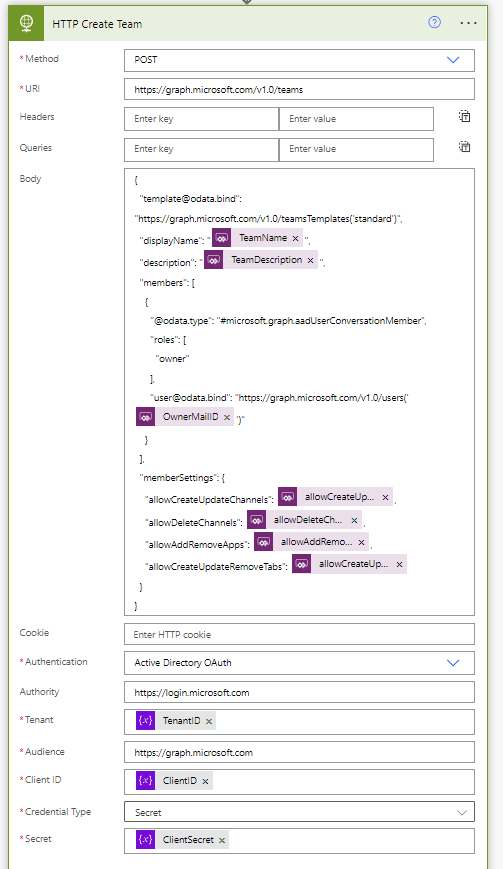
Task: Click the TeamName token label
Action: click(x=263, y=238)
